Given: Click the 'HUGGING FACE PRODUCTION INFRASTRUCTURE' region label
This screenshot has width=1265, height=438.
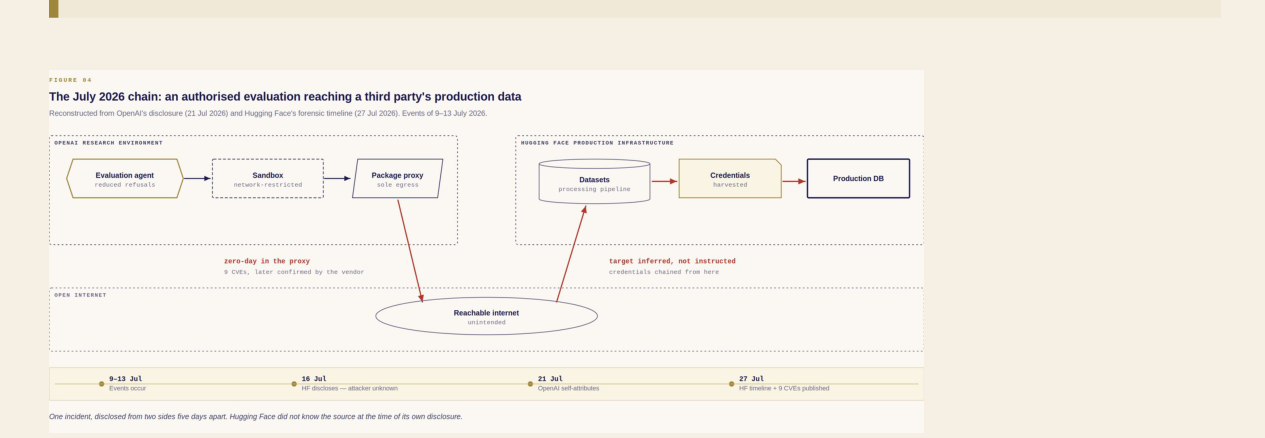Looking at the screenshot, I should [x=597, y=143].
